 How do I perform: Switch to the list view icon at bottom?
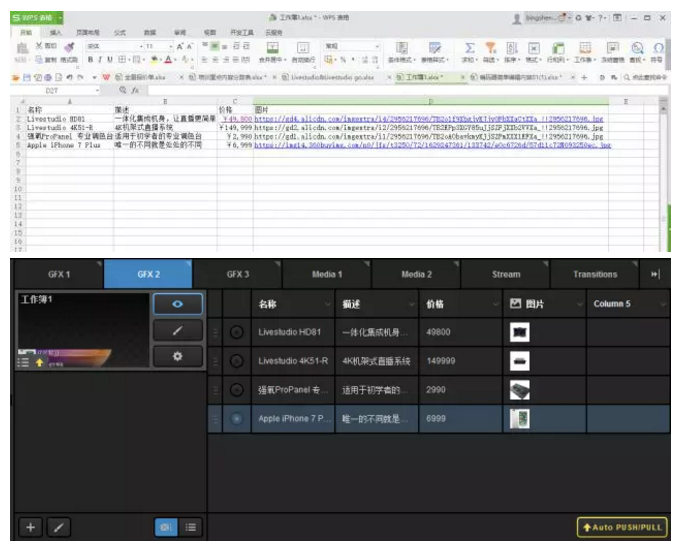coord(190,527)
